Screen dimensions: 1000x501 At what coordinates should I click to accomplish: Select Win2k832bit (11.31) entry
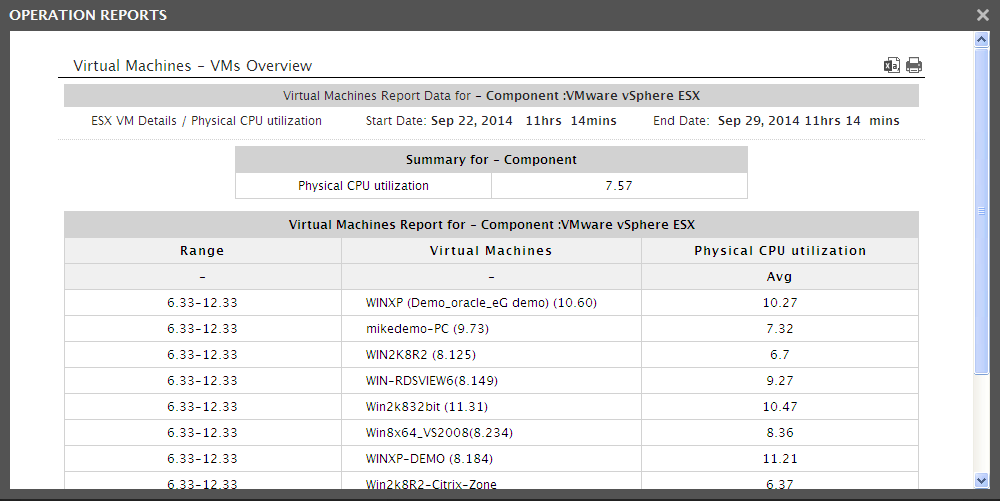[x=427, y=407]
